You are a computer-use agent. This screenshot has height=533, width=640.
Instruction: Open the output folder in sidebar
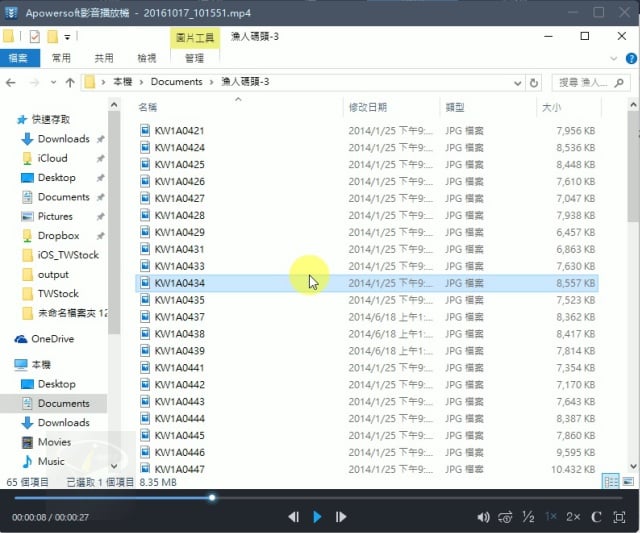[x=53, y=275]
